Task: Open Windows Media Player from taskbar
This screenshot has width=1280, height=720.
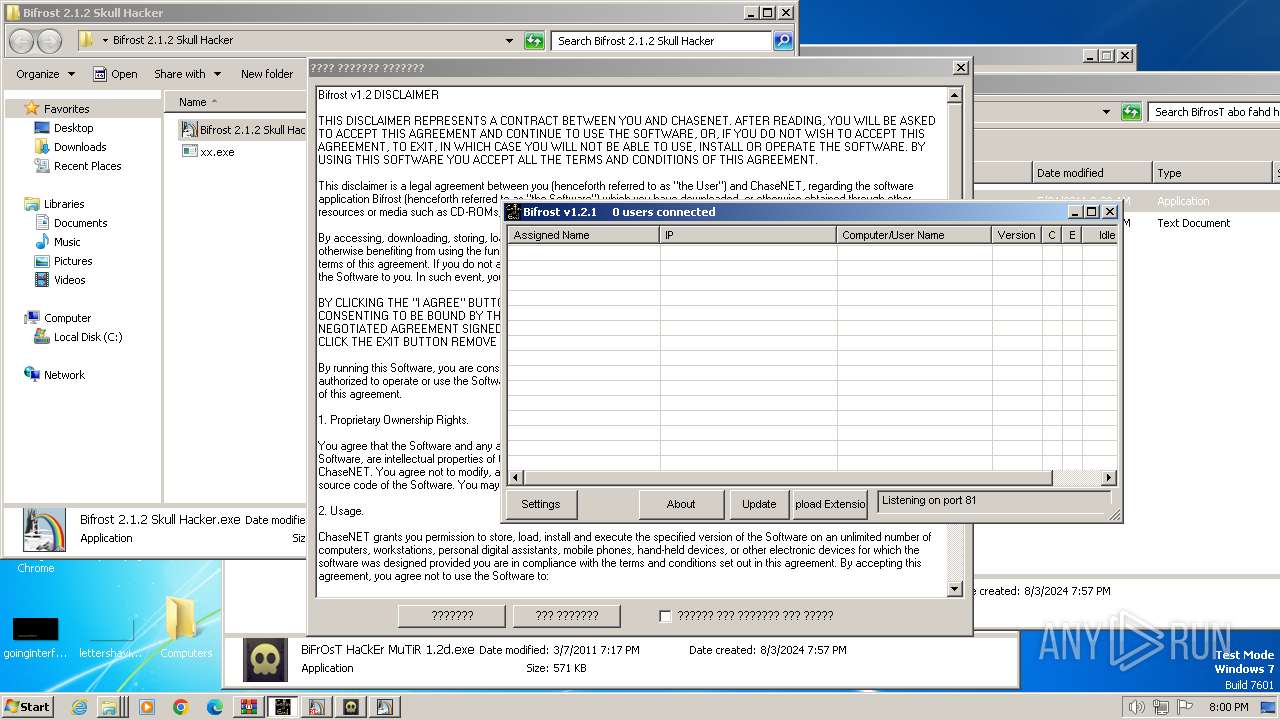Action: click(x=146, y=706)
